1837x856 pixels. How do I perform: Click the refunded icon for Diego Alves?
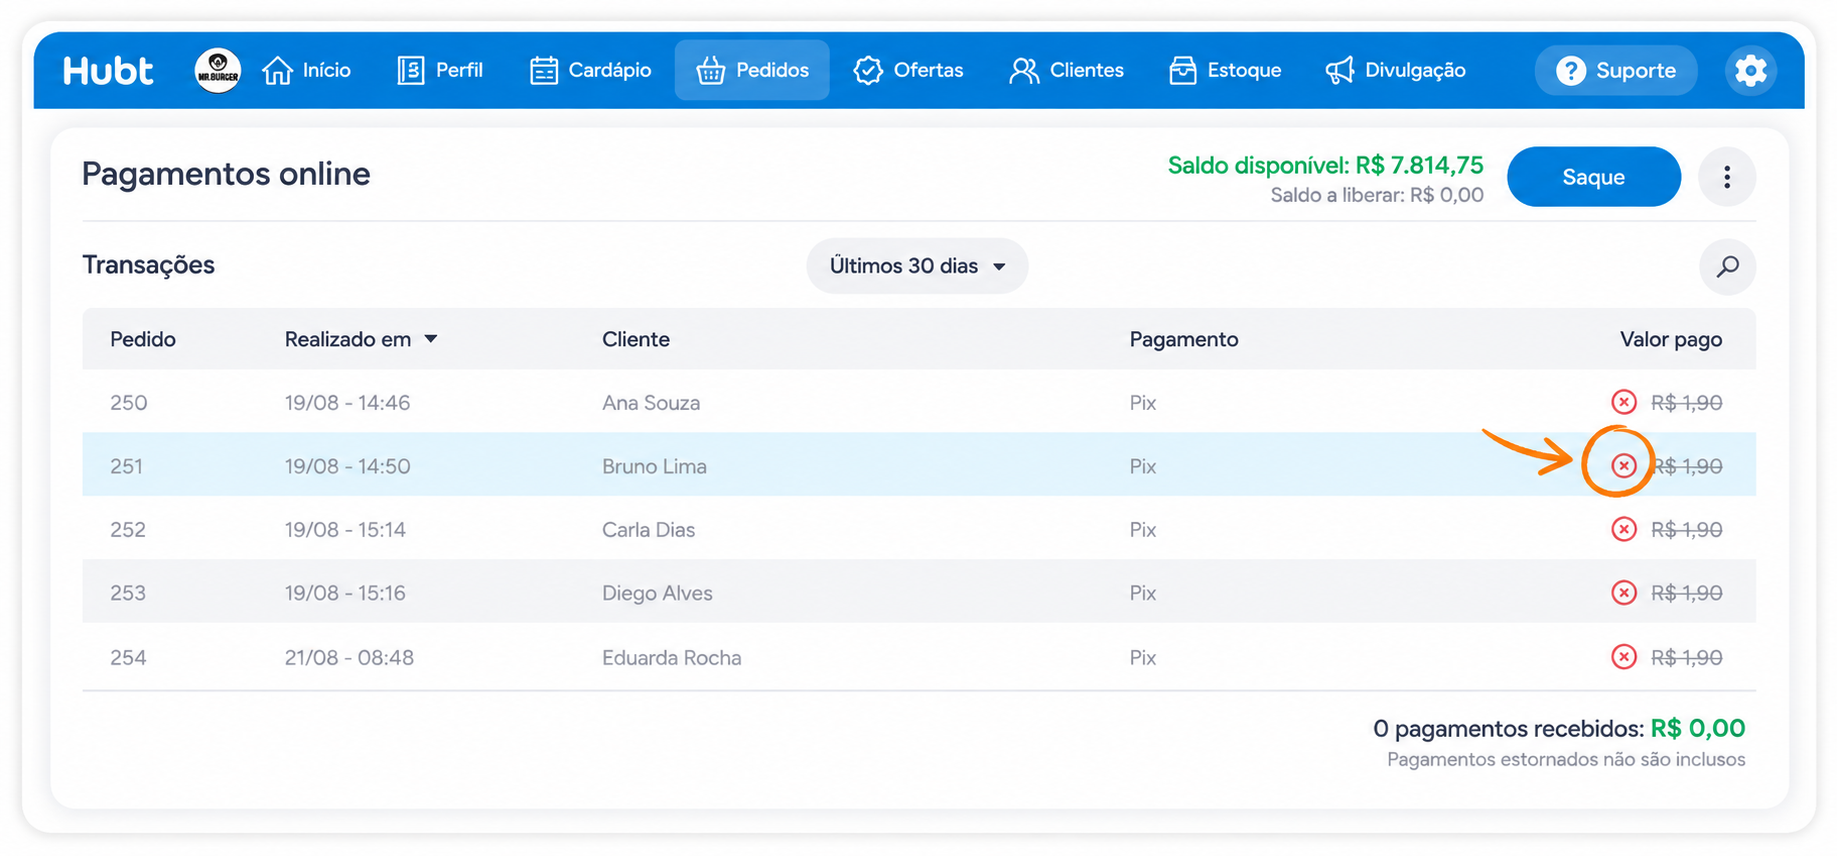point(1624,593)
